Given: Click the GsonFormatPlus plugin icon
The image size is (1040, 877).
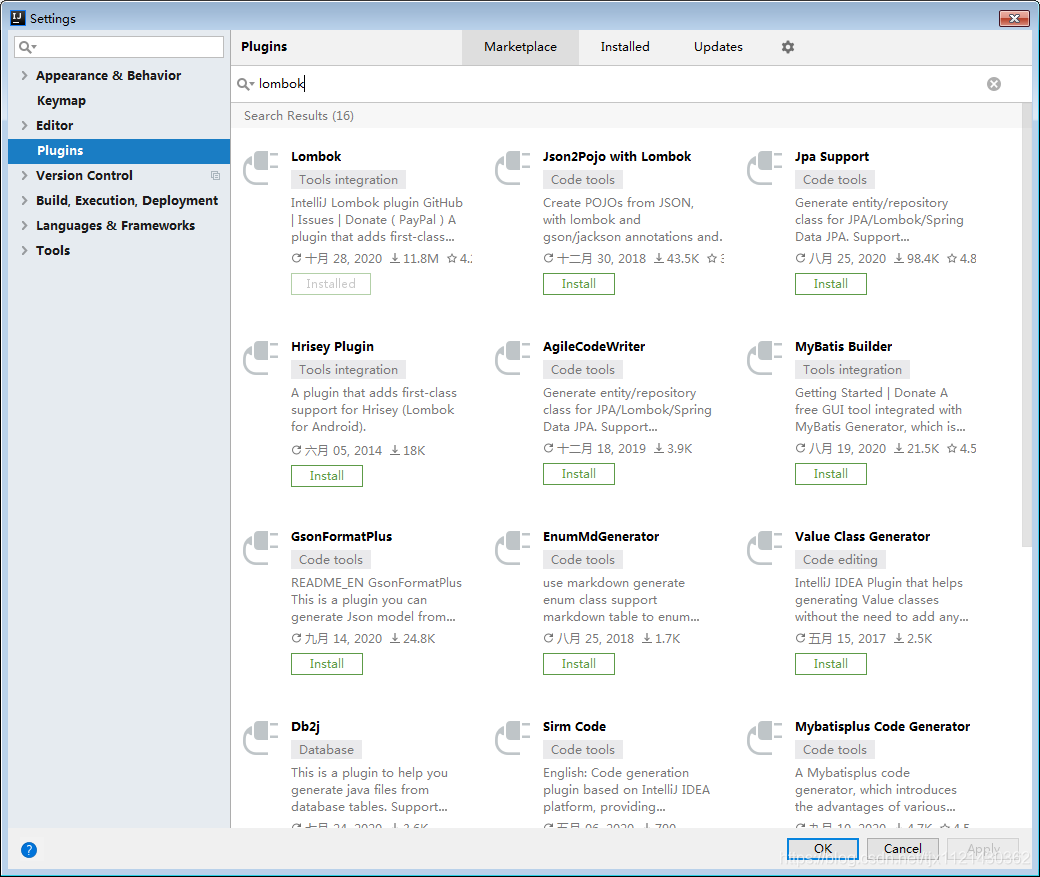Looking at the screenshot, I should (261, 548).
